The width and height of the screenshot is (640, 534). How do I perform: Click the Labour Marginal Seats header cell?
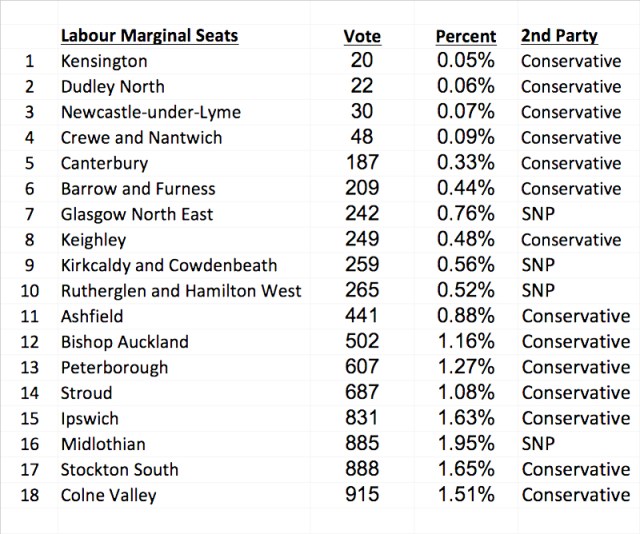pyautogui.click(x=149, y=36)
